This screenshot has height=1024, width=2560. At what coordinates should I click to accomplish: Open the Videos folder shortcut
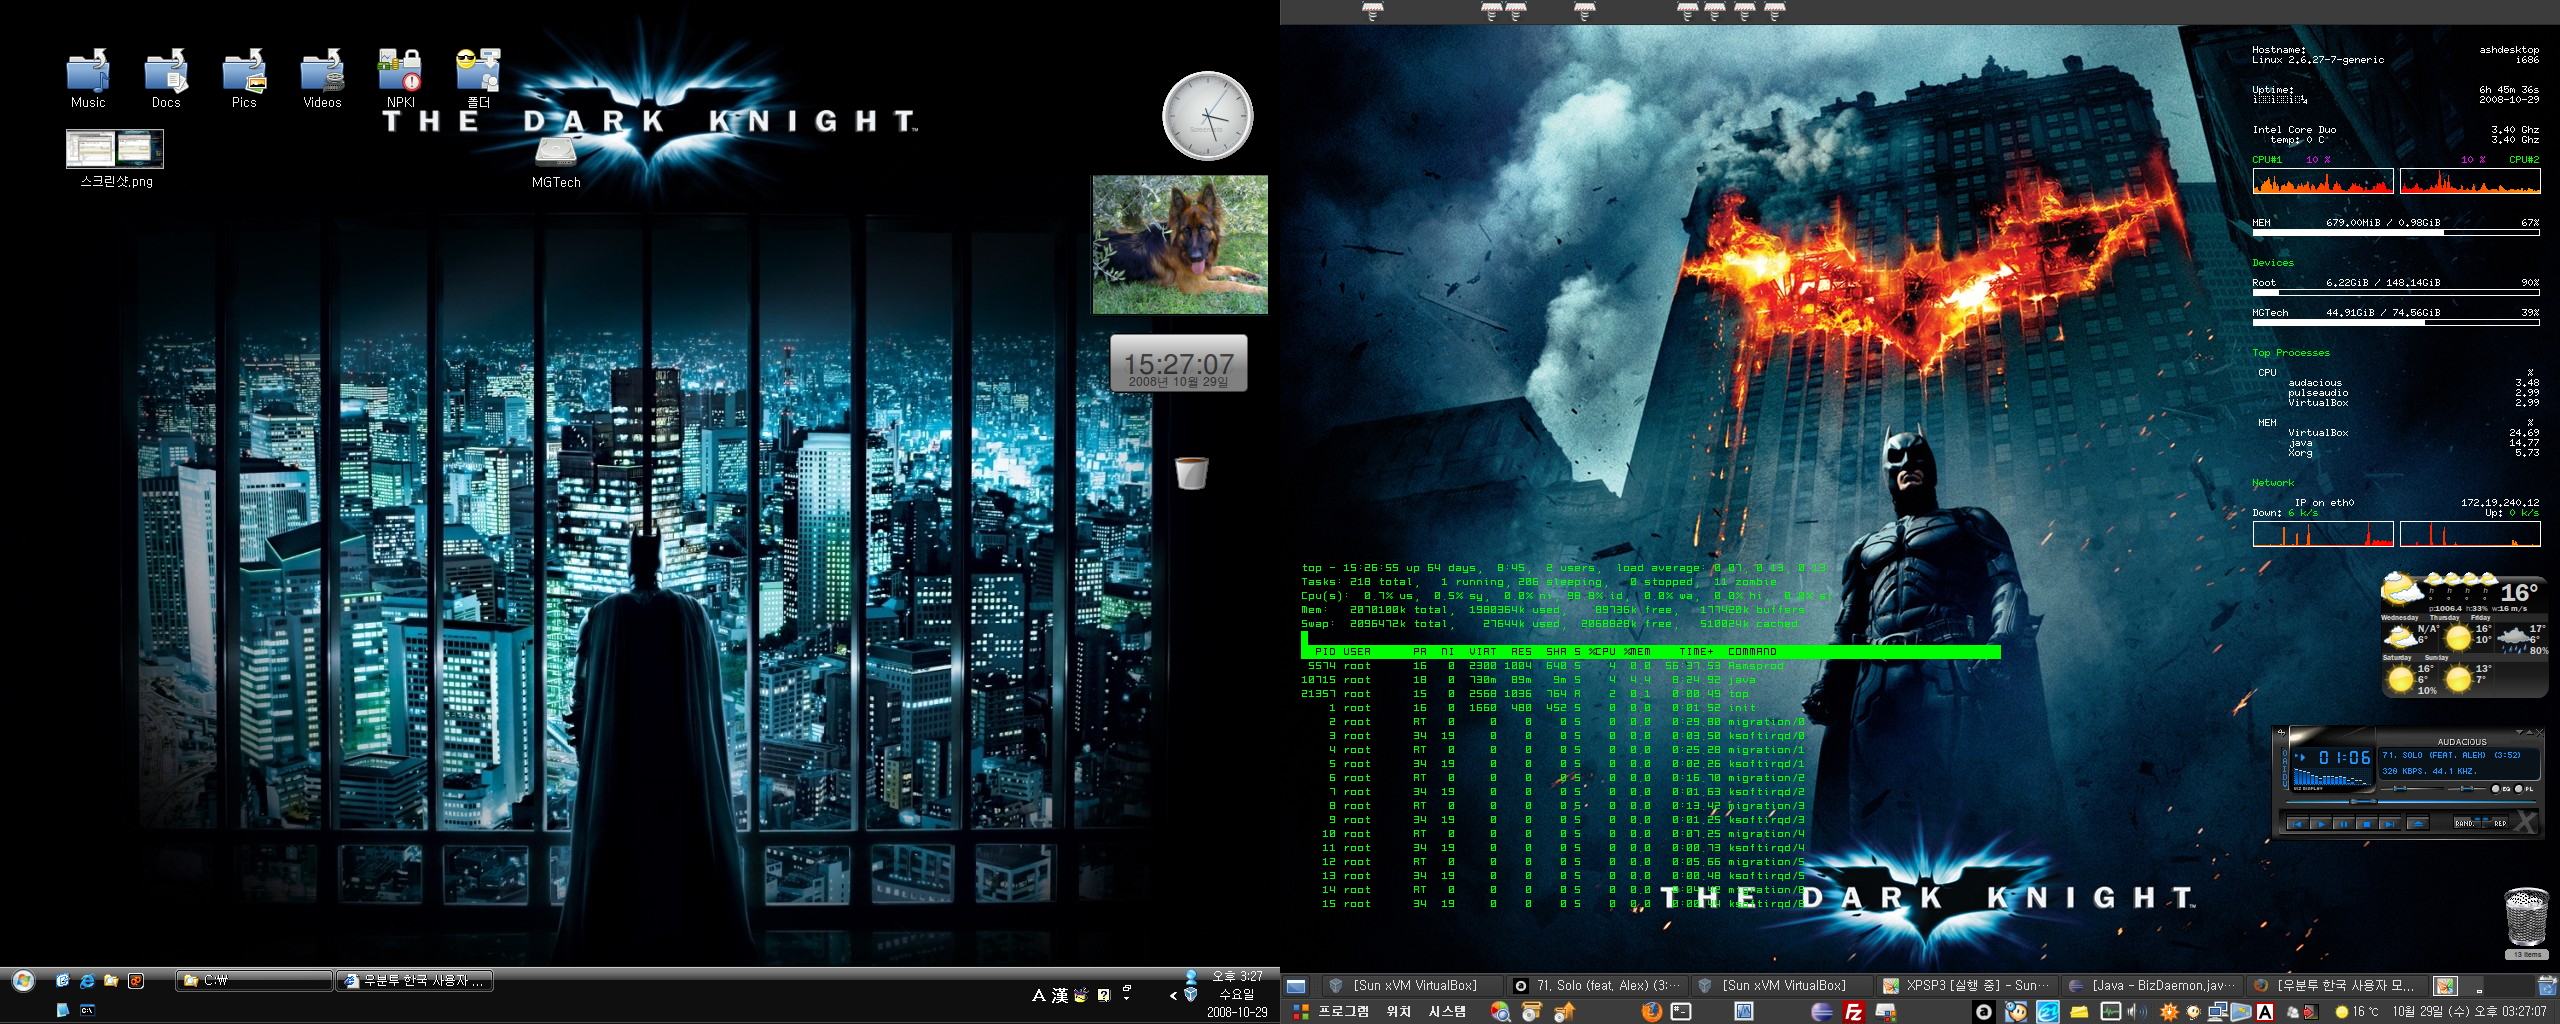[x=322, y=78]
